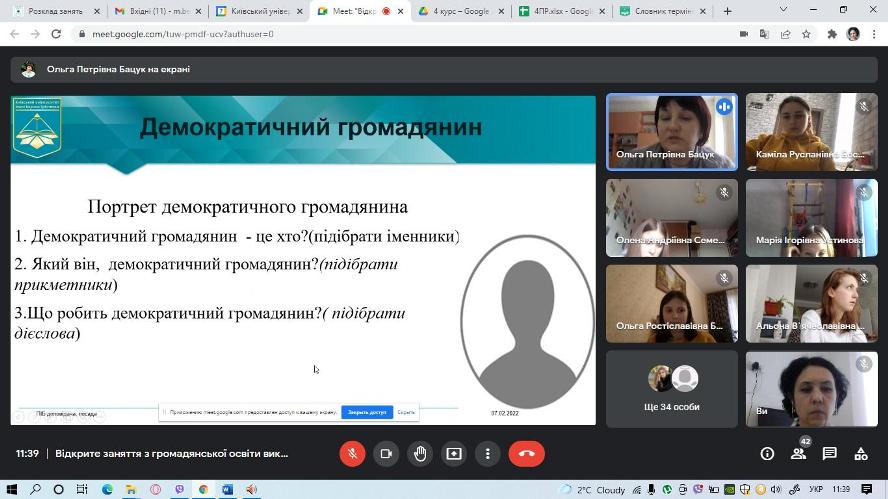
Task: Click the 2°C Cloudy weather widget
Action: 592,489
